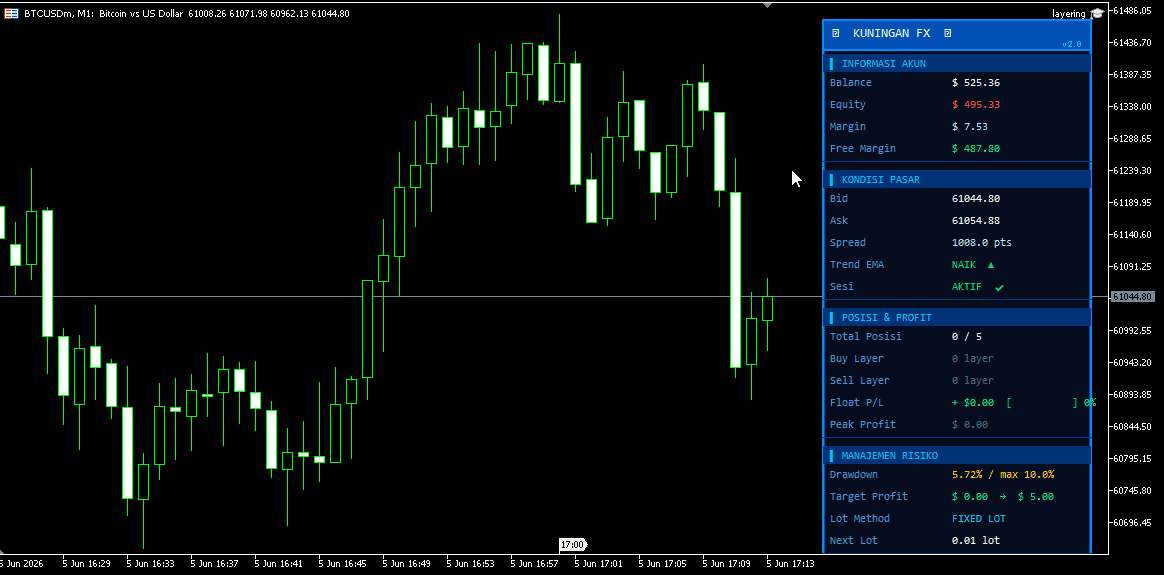This screenshot has width=1164, height=575.
Task: Click the Target Profit goal $ 5.00
Action: point(1036,496)
